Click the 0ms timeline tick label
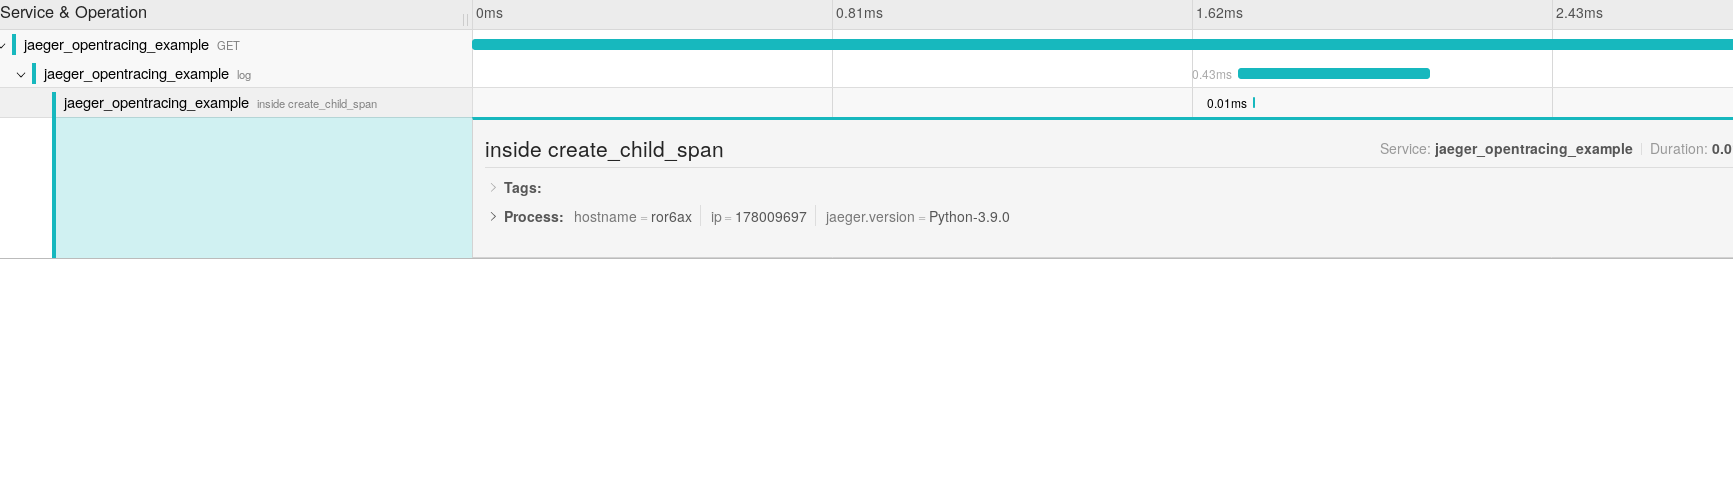The height and width of the screenshot is (501, 1733). pos(490,14)
